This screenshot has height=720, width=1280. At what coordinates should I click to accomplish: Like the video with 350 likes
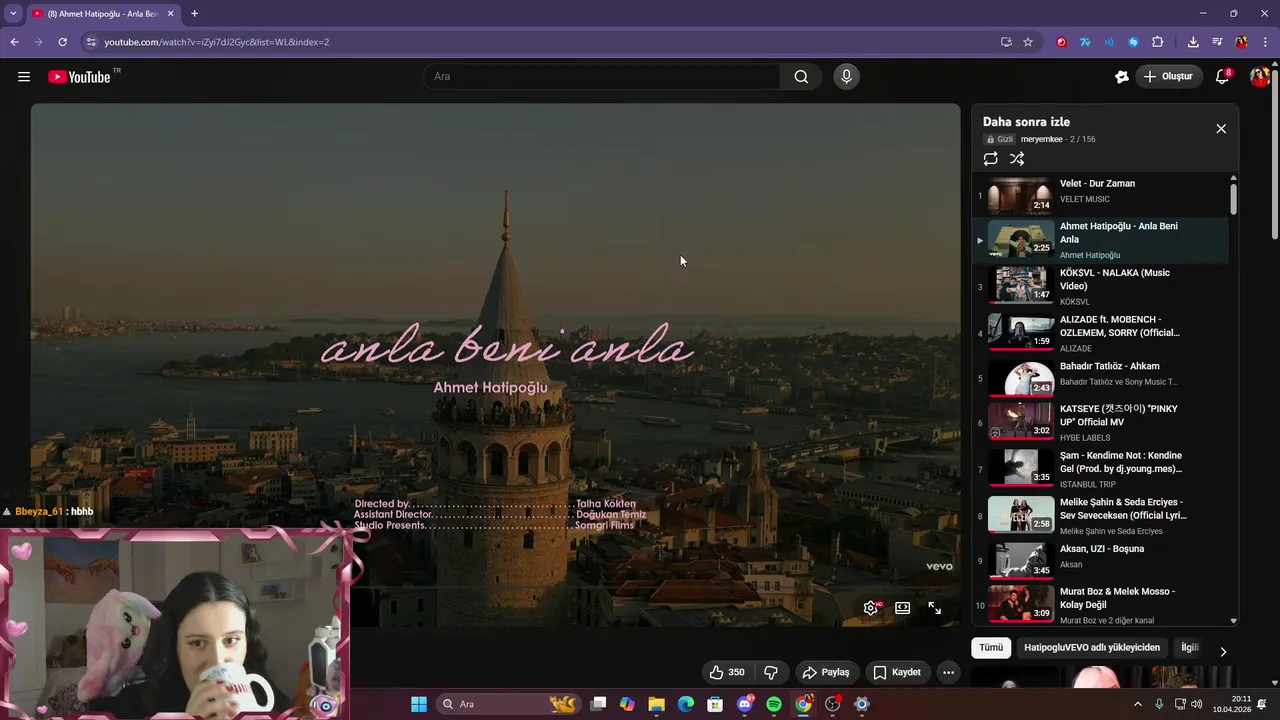[727, 672]
